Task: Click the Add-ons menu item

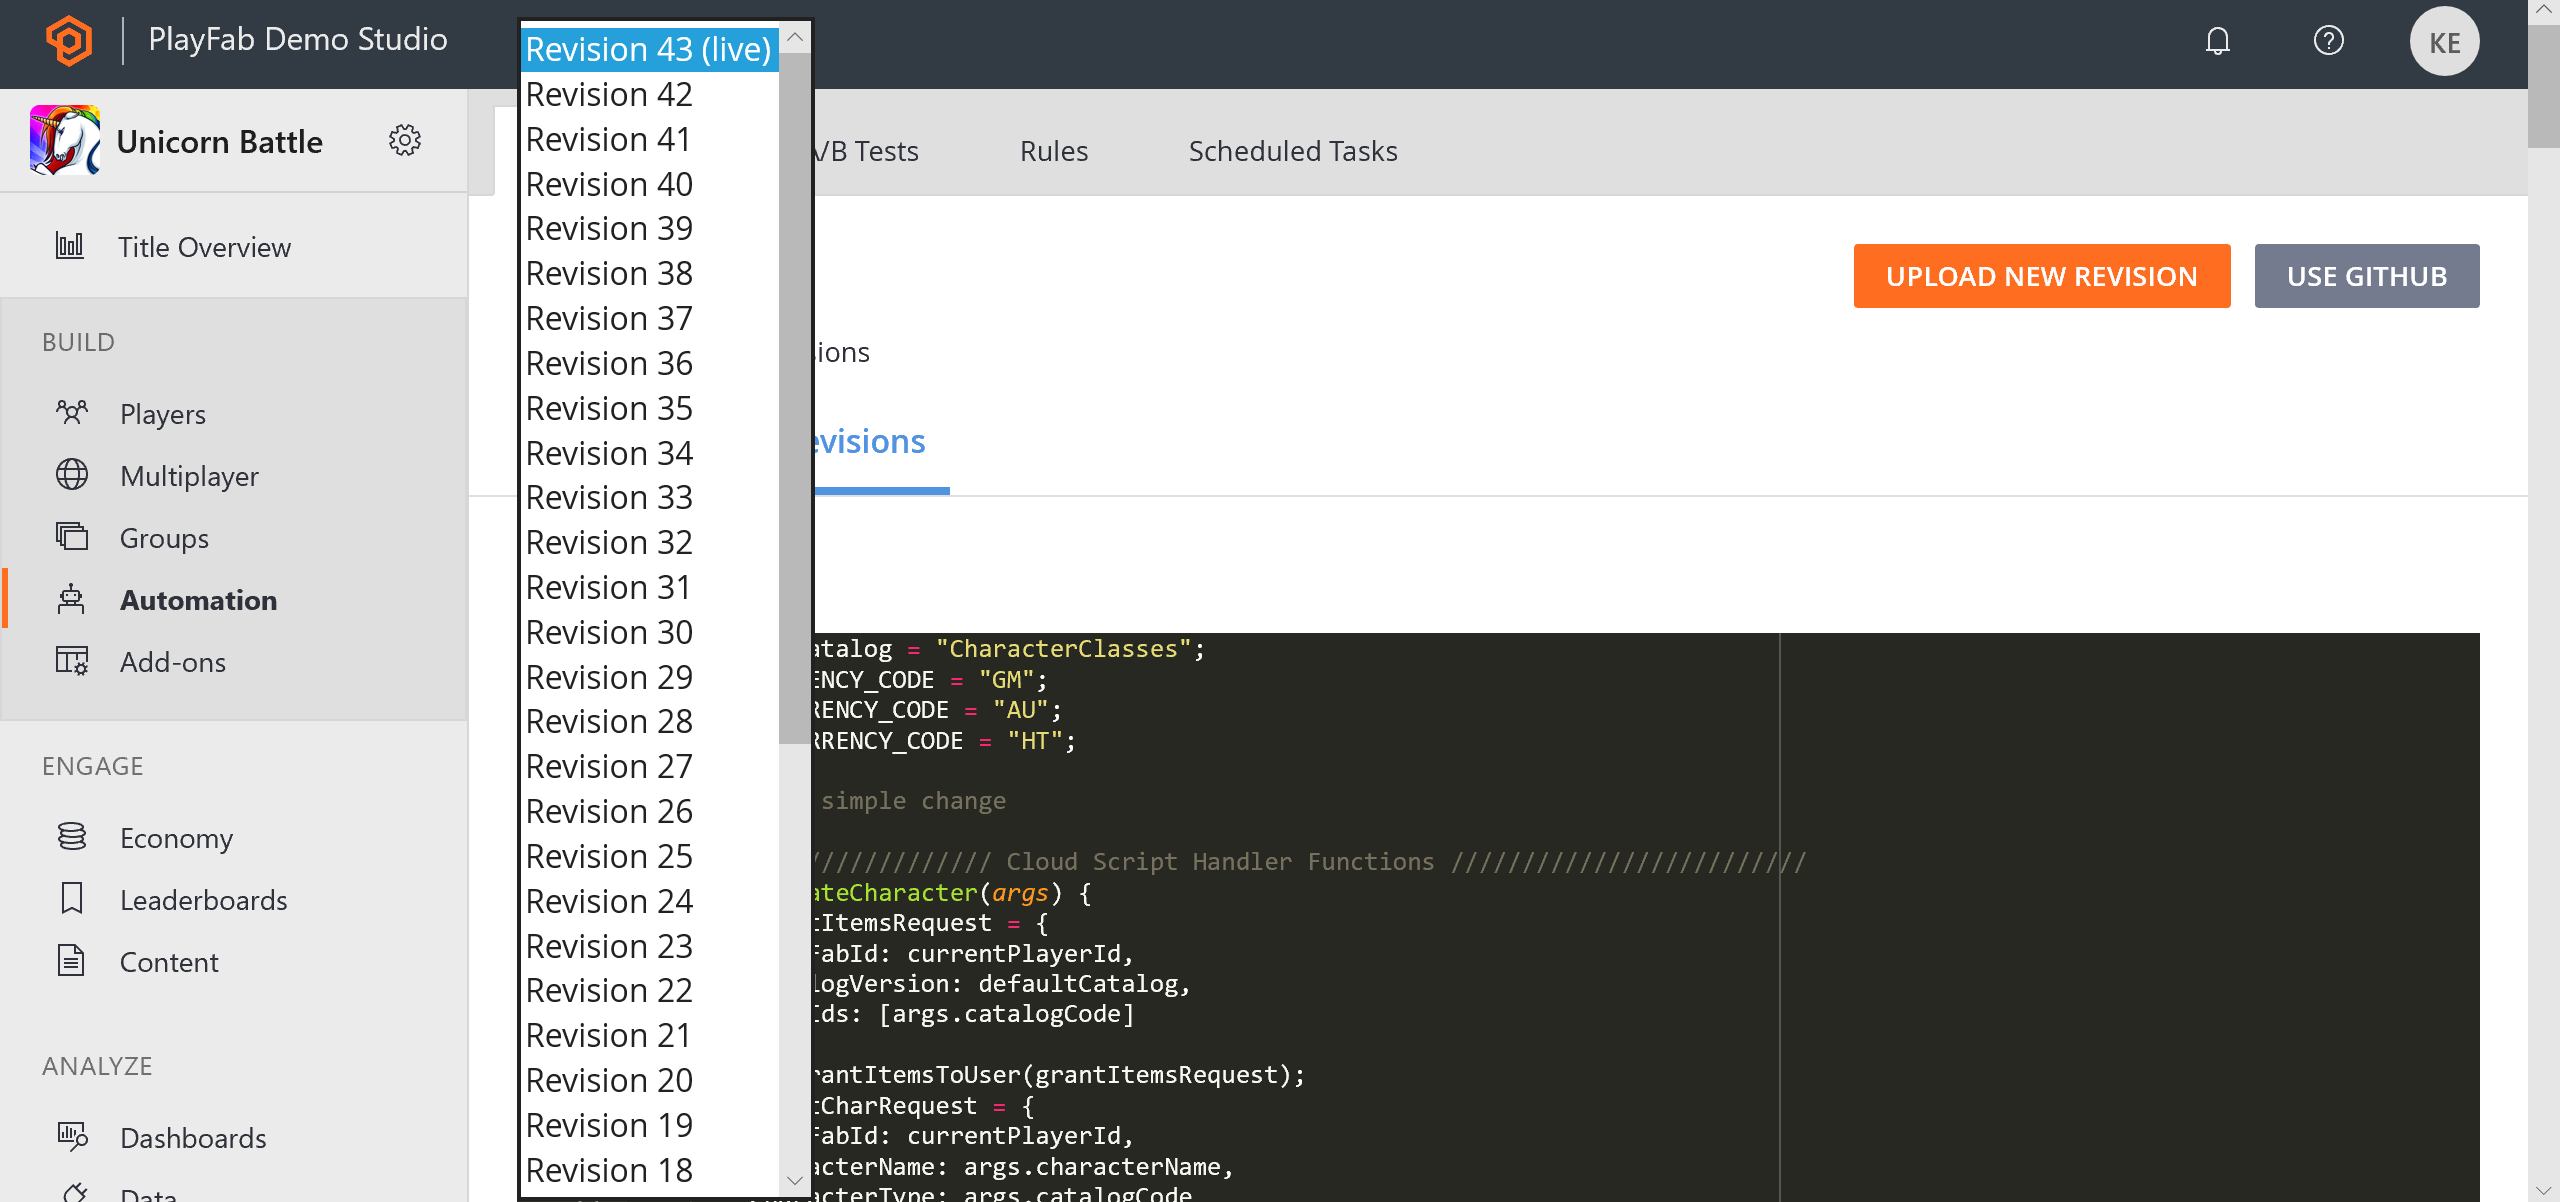Action: tap(171, 661)
